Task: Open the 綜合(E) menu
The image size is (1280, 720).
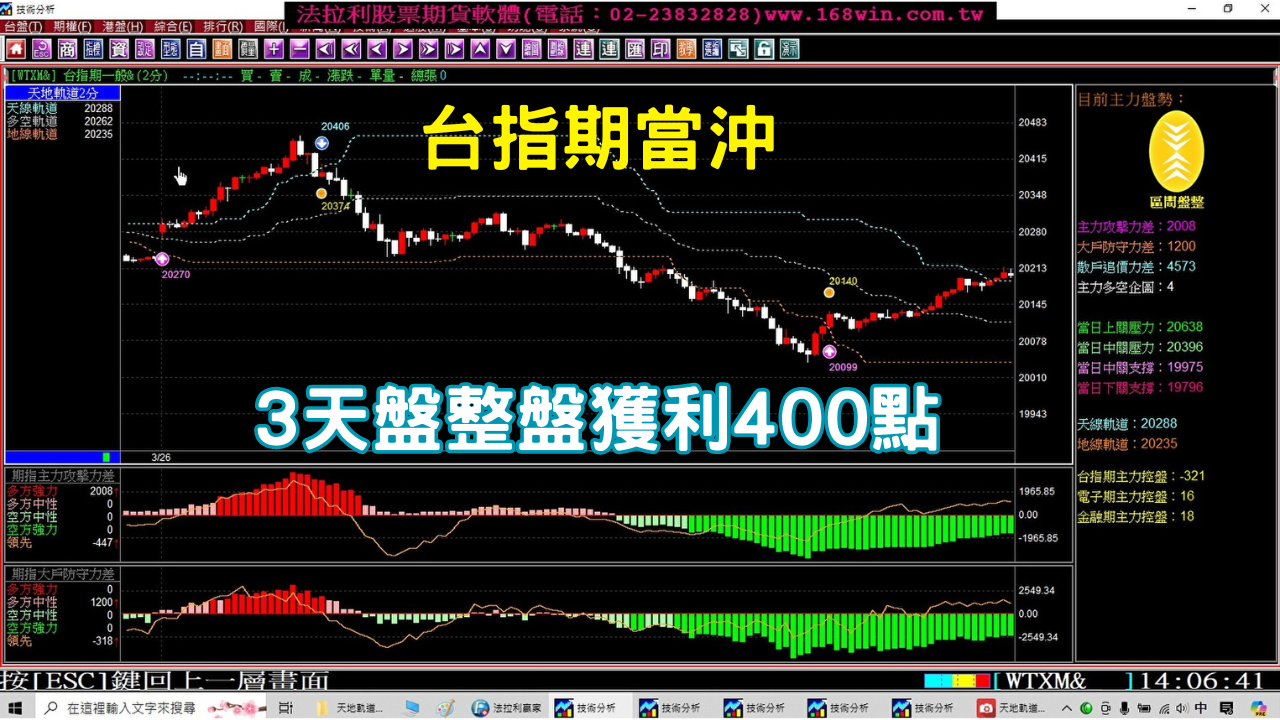Action: (173, 27)
